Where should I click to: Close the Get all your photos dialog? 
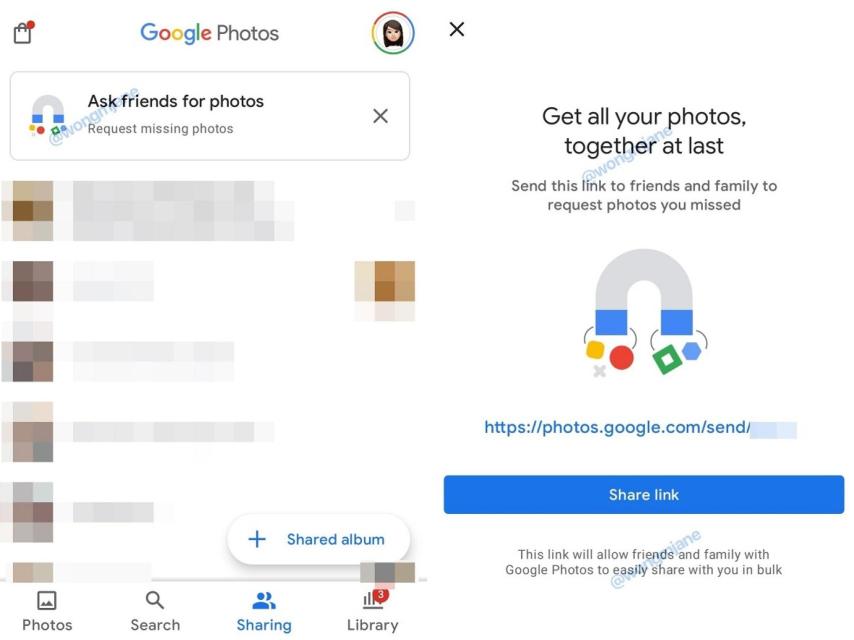coord(456,29)
